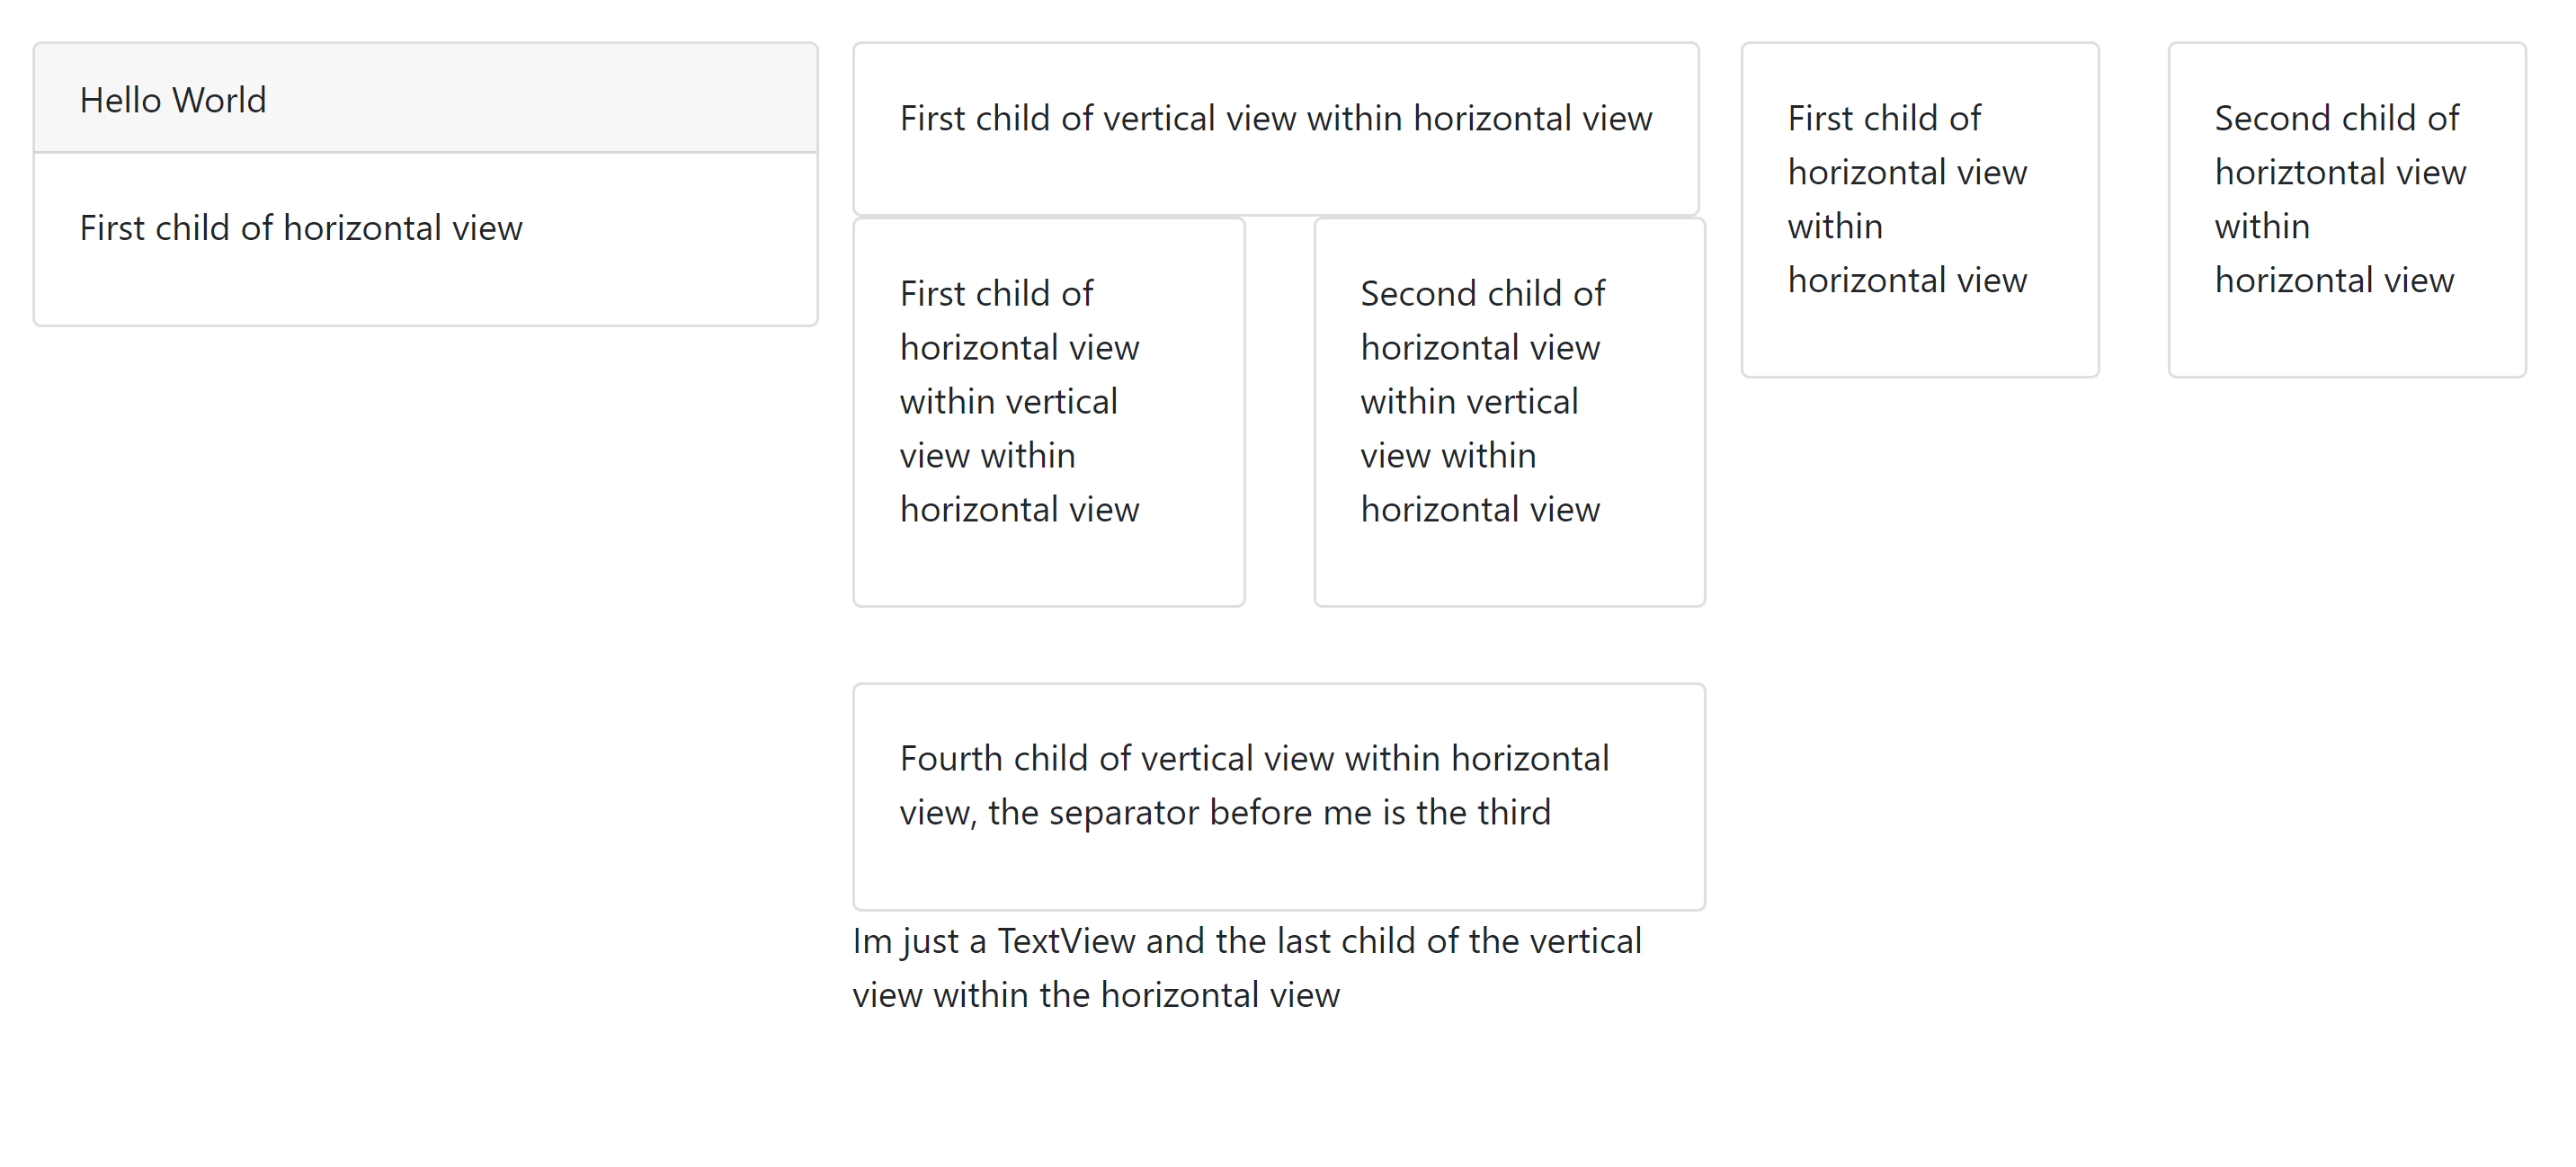This screenshot has height=1167, width=2576.
Task: Click the "Second child of horizontal view within vertical" card
Action: pos(1509,412)
